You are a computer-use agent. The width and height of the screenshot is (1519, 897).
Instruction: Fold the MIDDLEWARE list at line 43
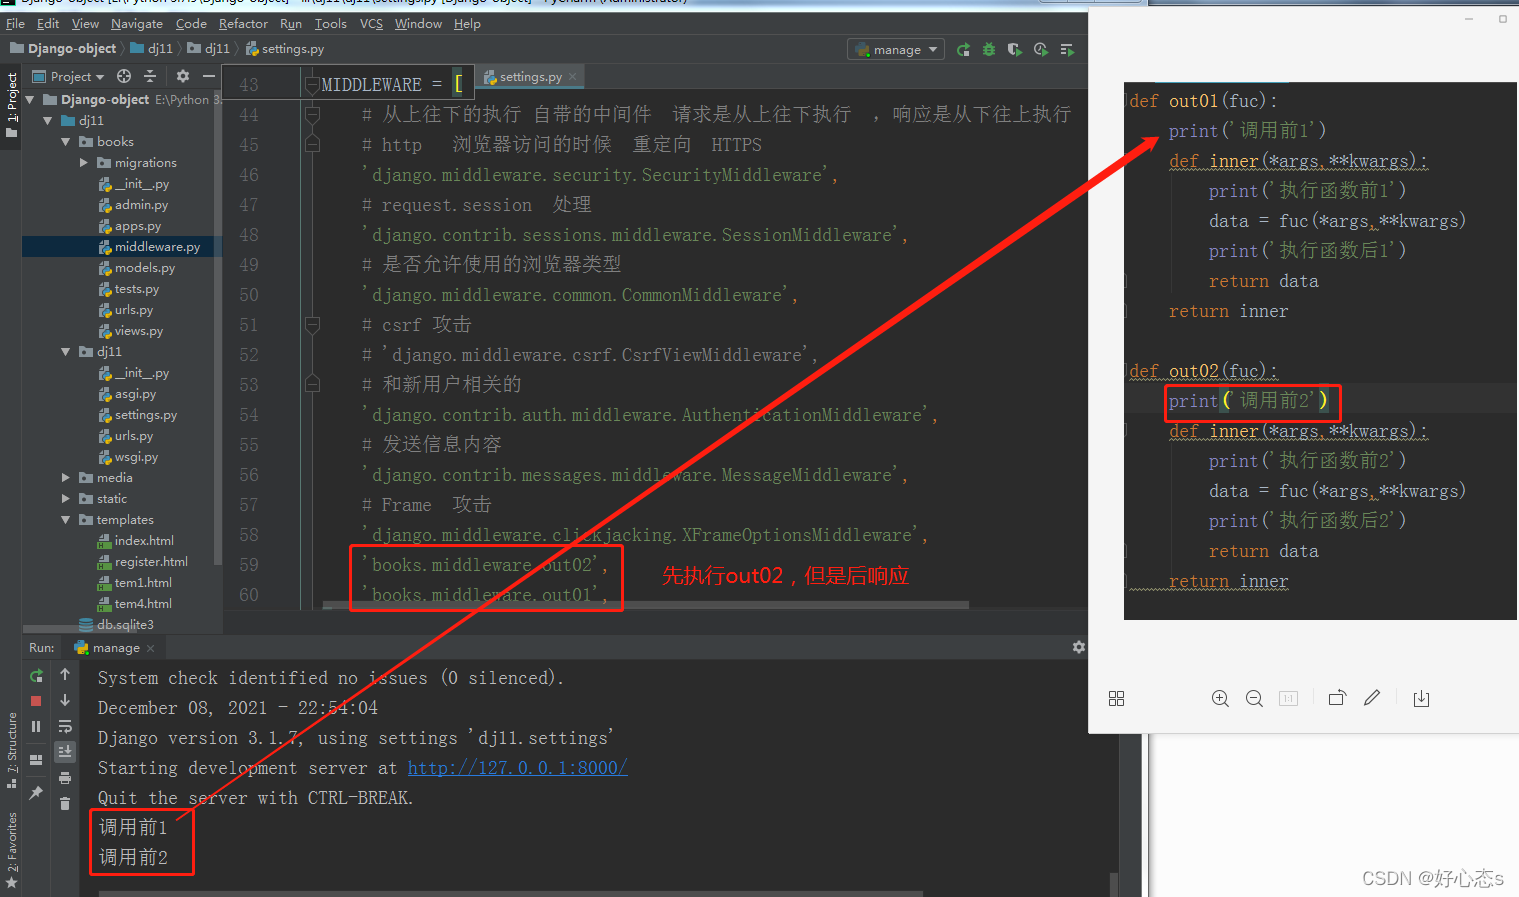[x=311, y=85]
